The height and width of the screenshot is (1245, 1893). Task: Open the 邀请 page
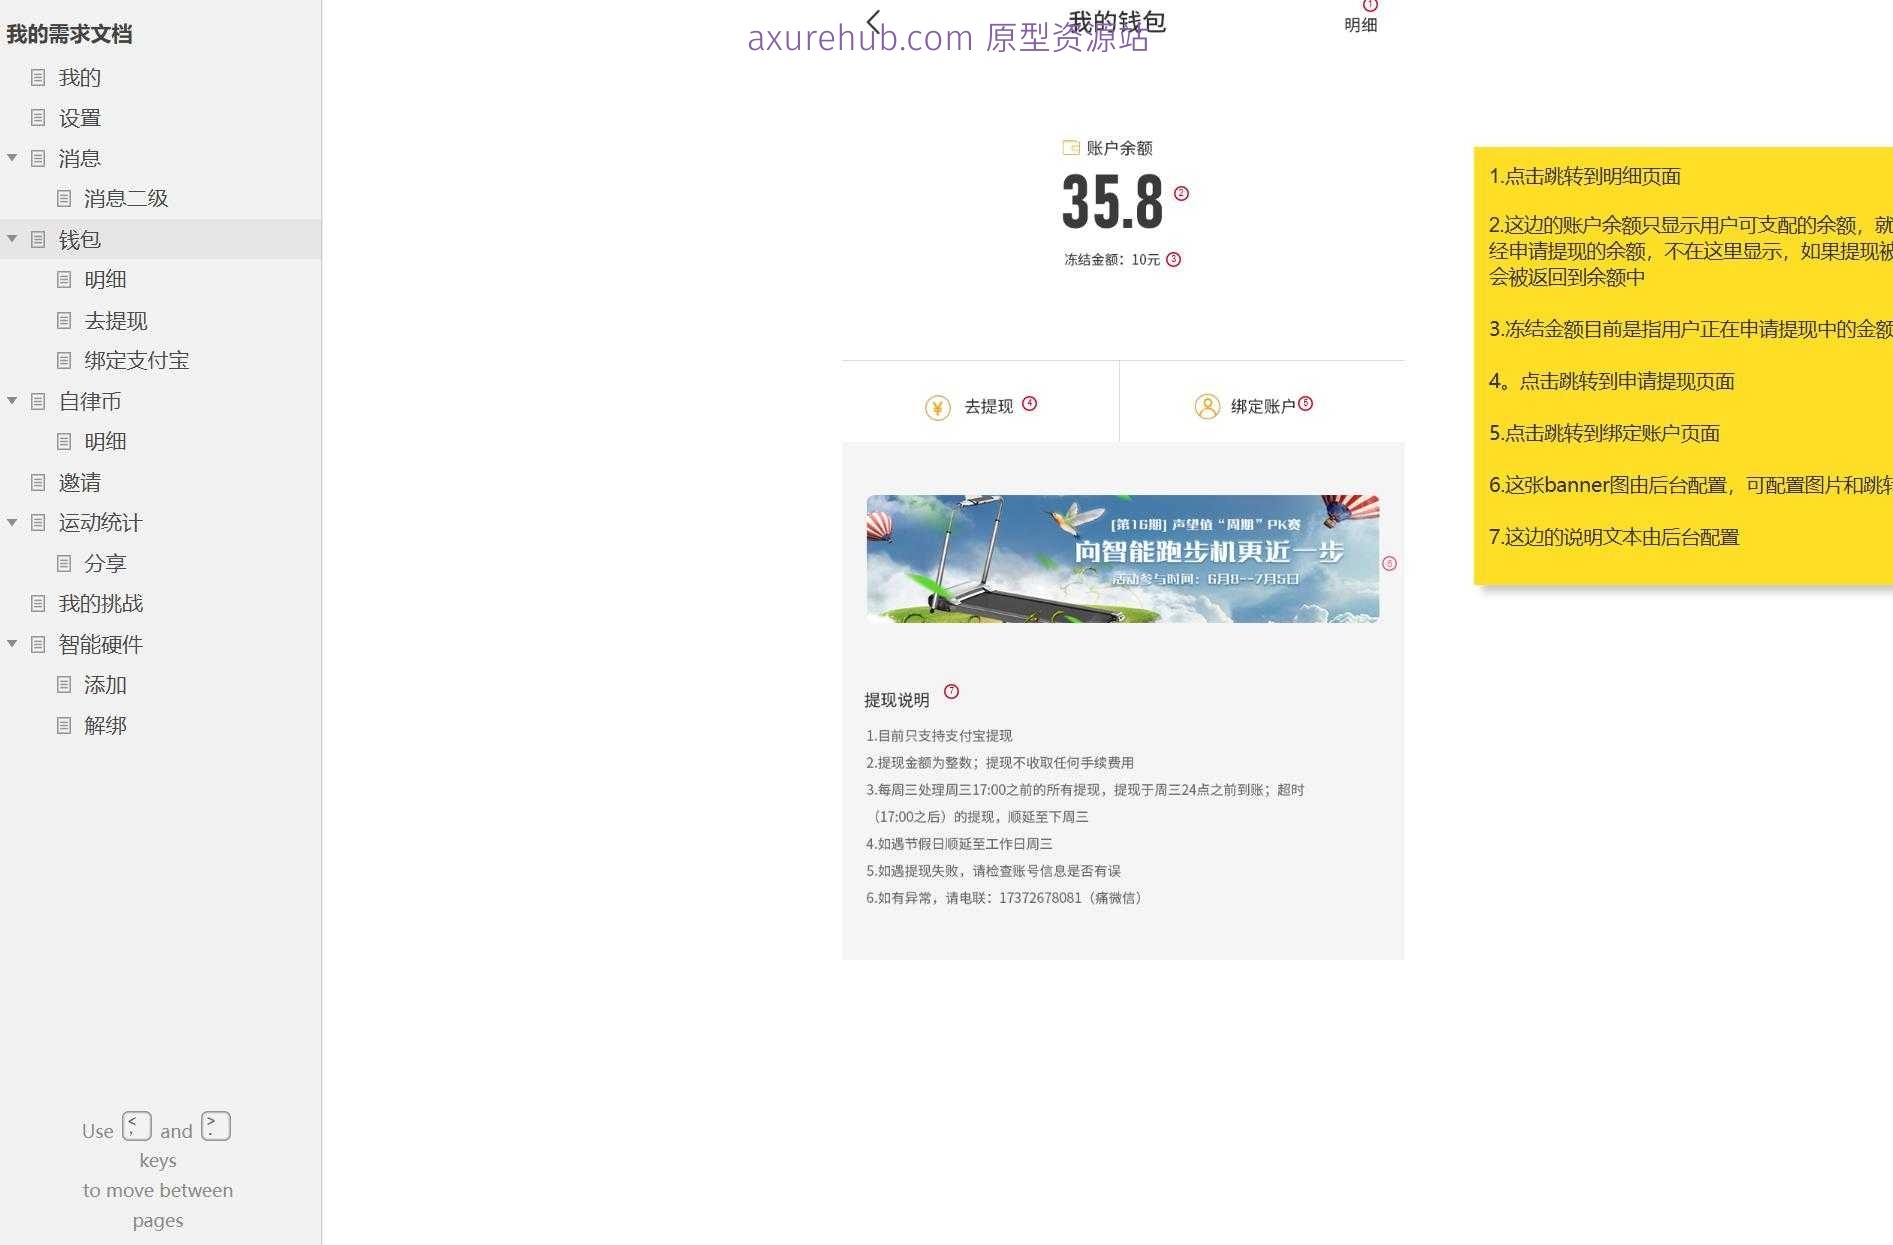pyautogui.click(x=79, y=482)
